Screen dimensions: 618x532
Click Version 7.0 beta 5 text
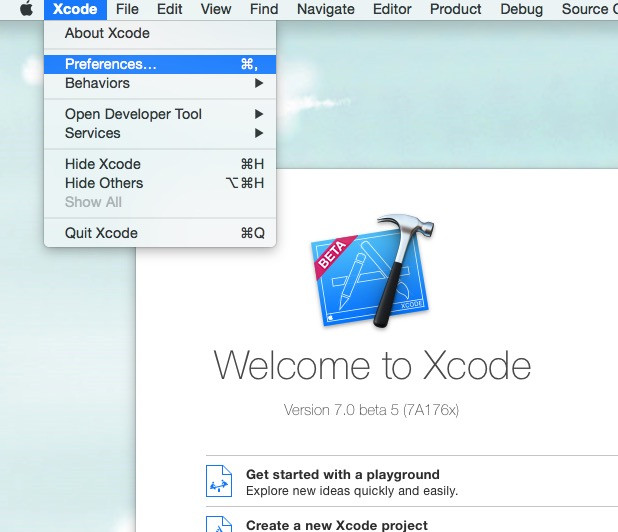point(371,410)
